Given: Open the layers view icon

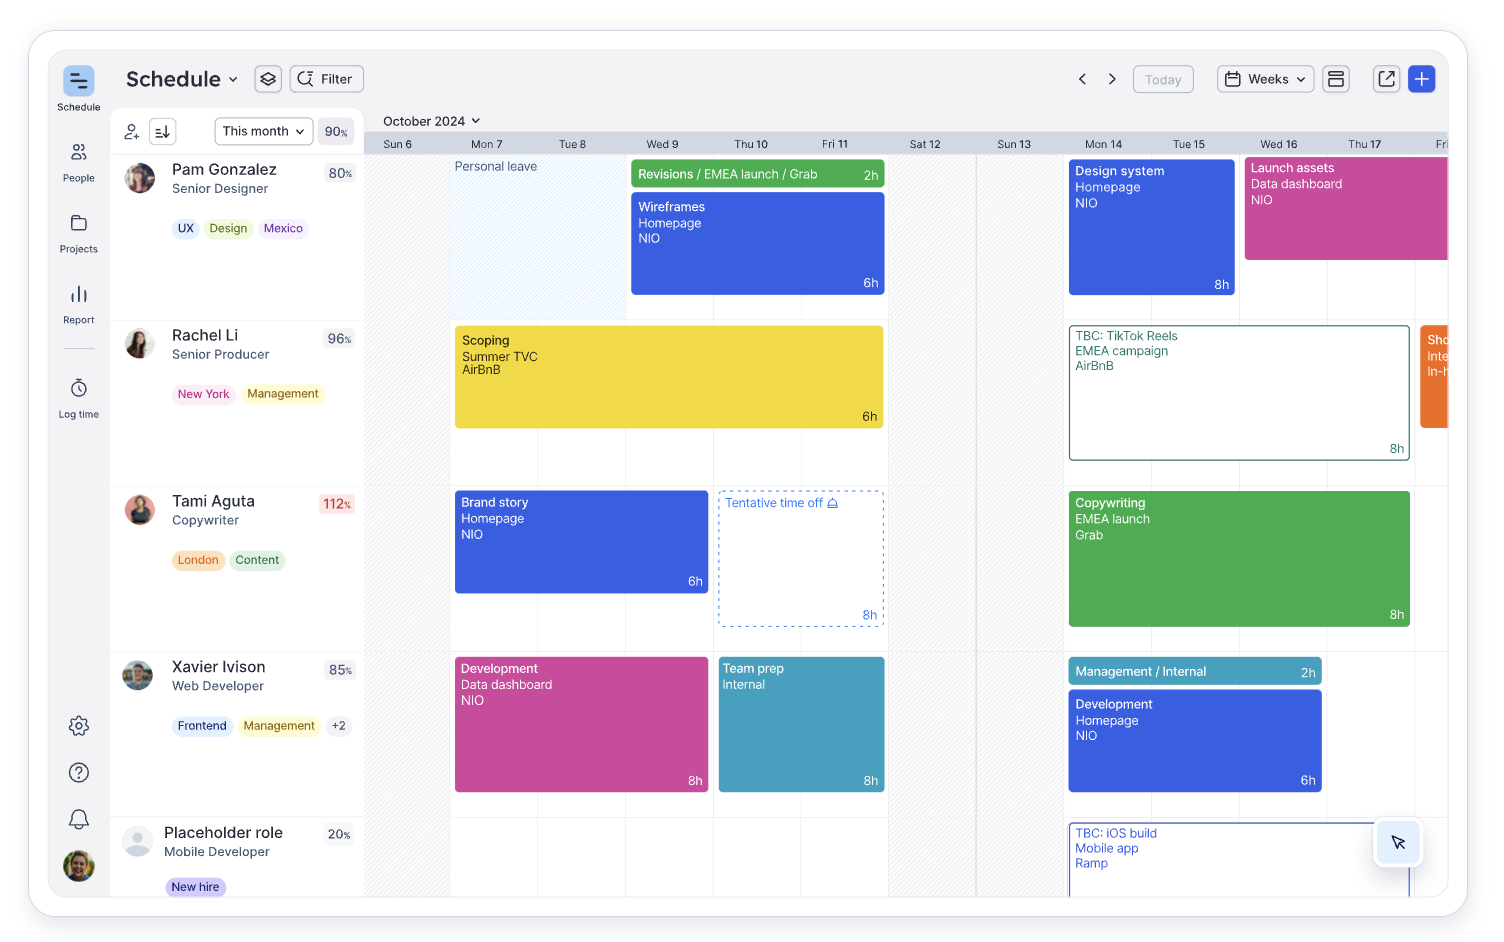Looking at the screenshot, I should click(x=268, y=79).
